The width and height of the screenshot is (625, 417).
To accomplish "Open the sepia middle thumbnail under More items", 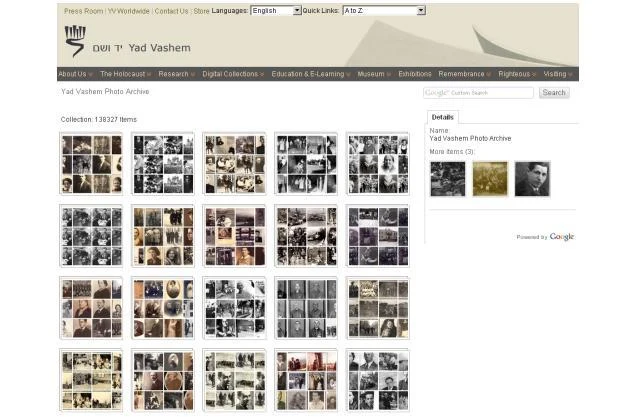I will (490, 179).
